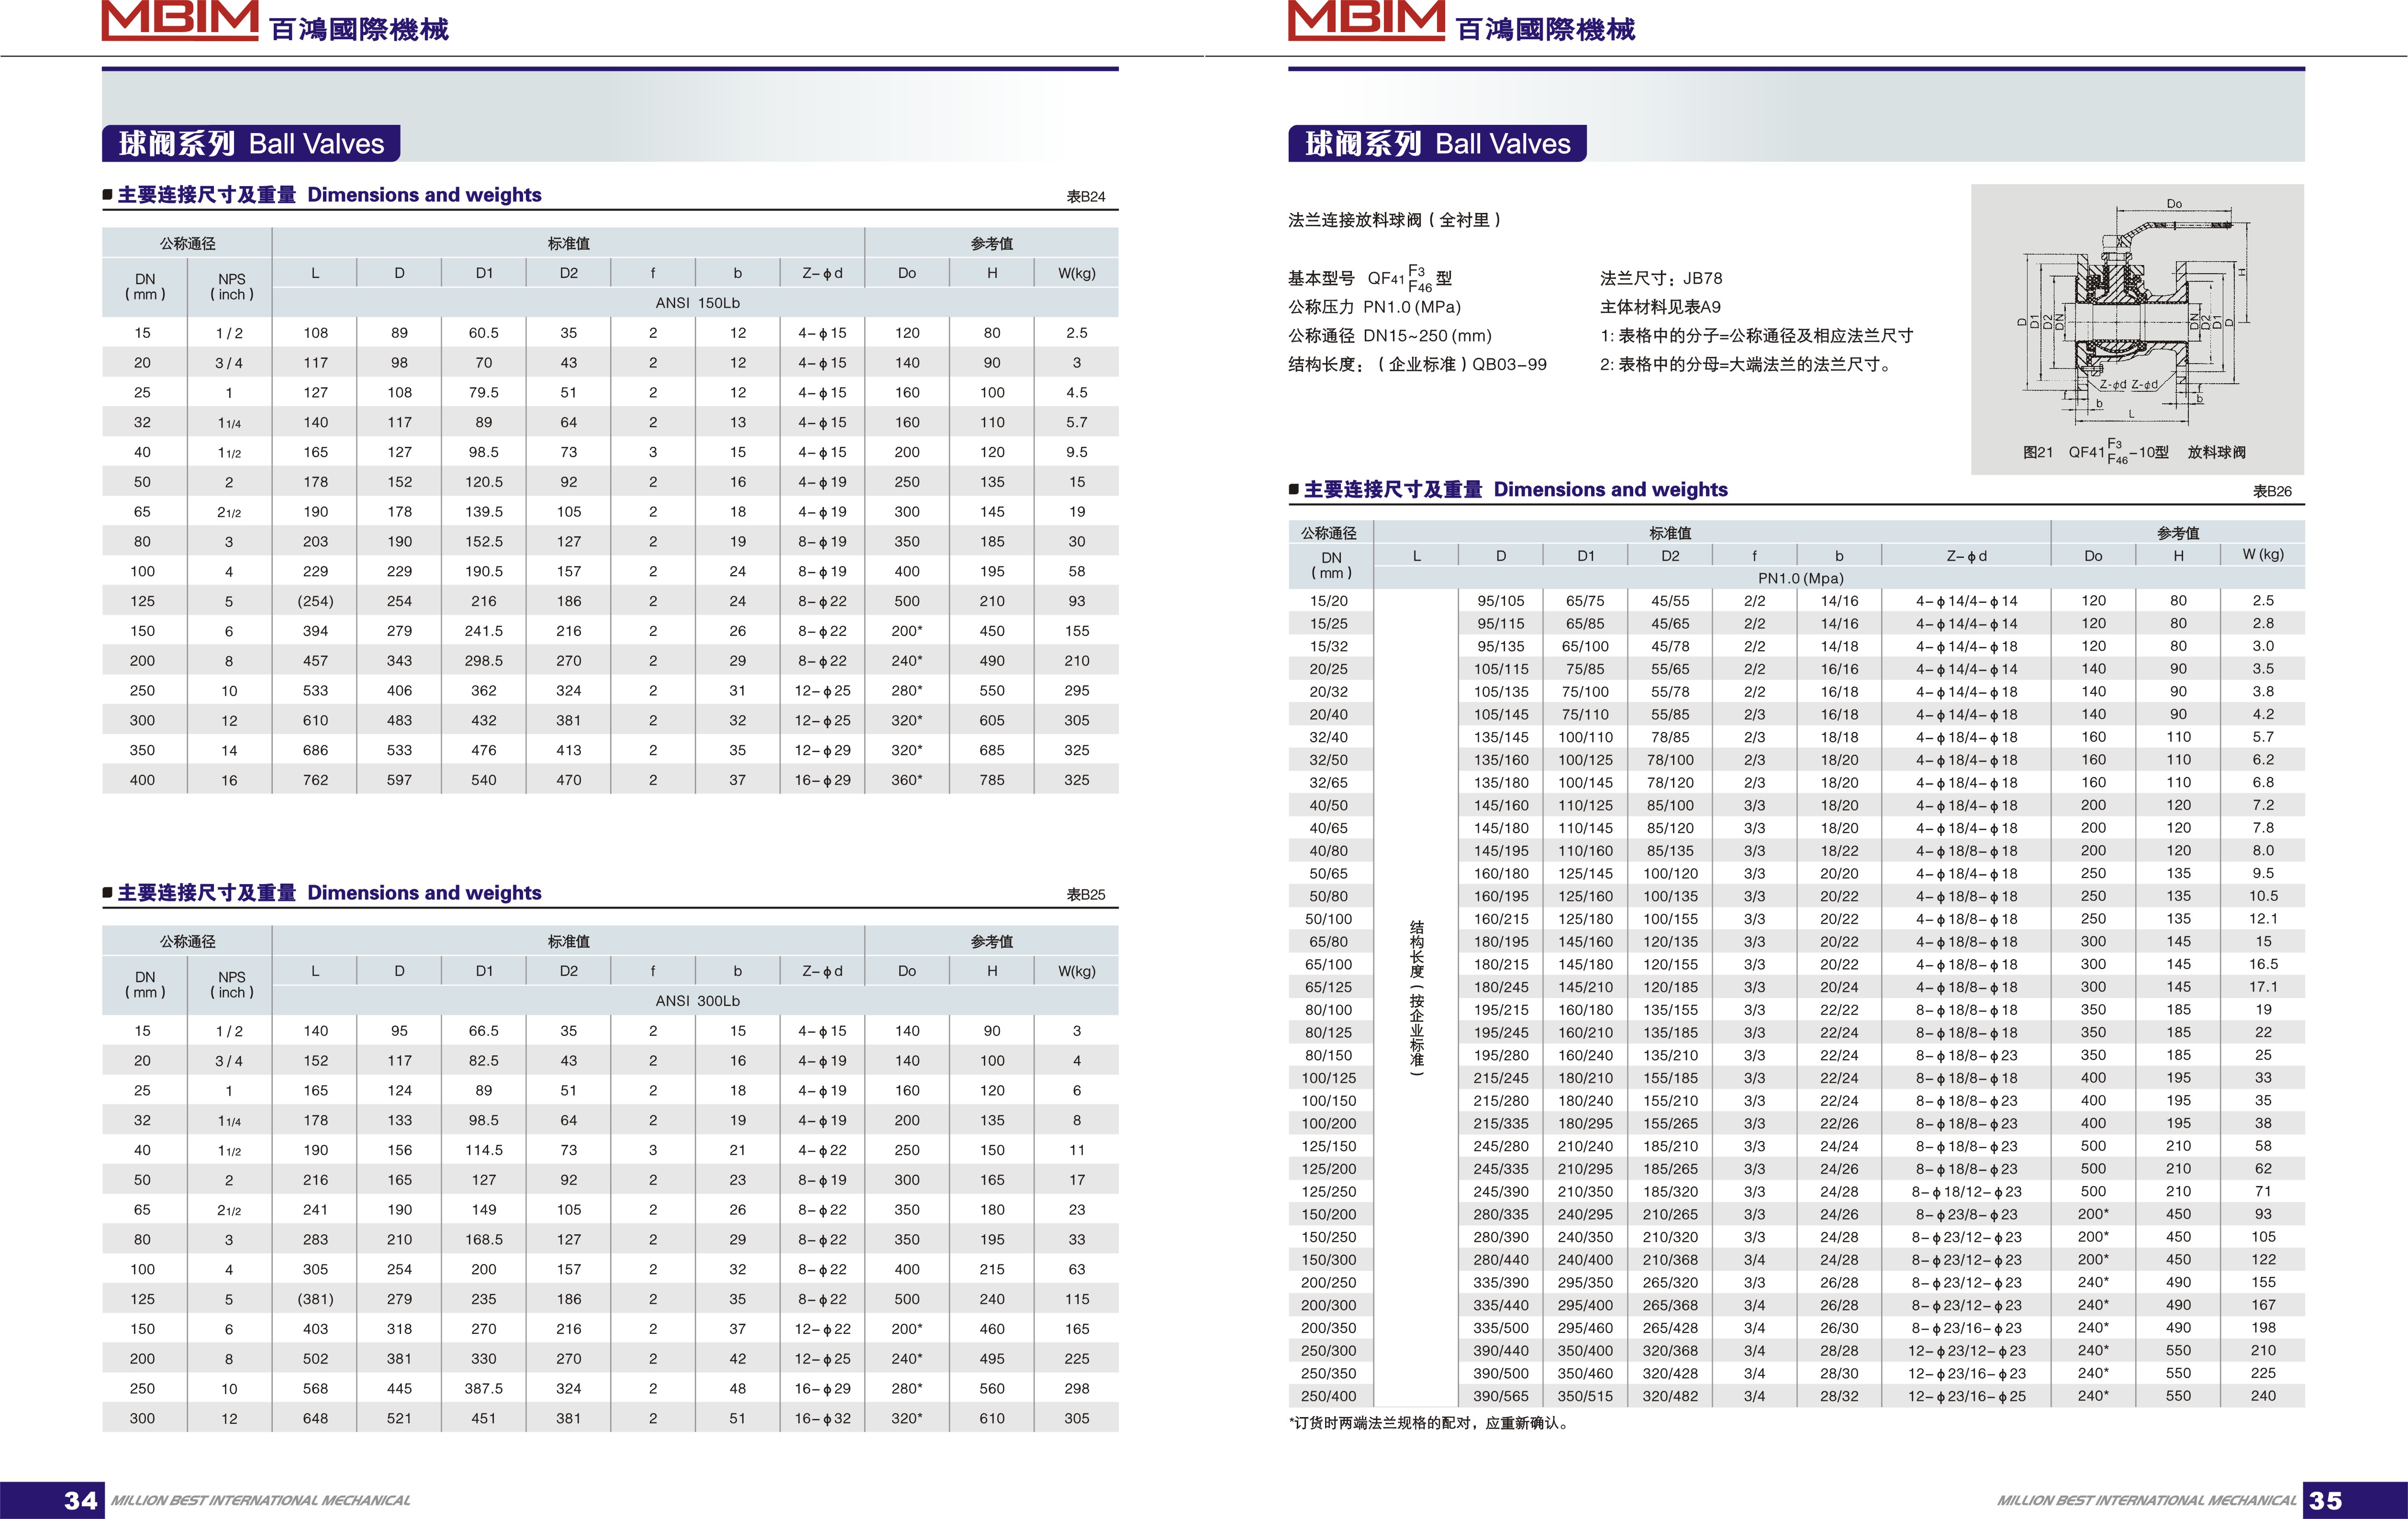Select the '114.5' cell in table B25

pyautogui.click(x=484, y=1151)
